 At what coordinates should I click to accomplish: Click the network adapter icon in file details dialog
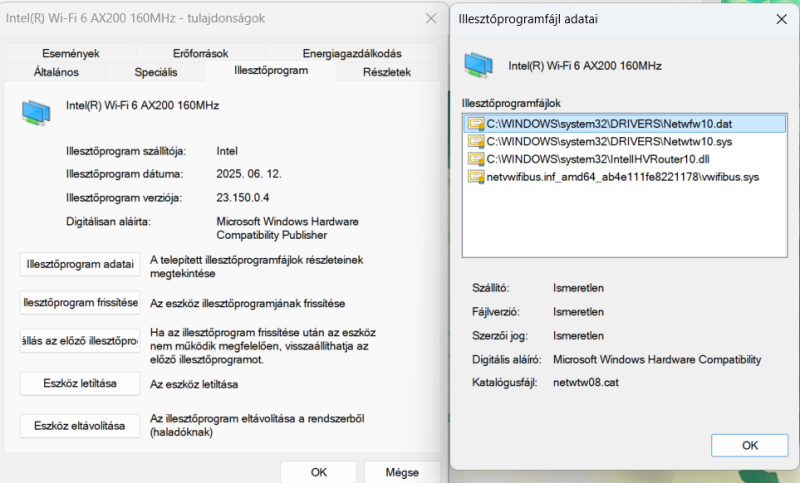tap(479, 65)
